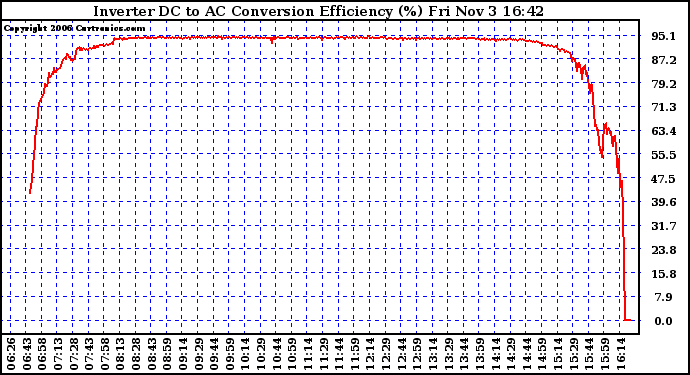Click the curve's starting point near 06:43
The image size is (690, 375).
[29, 192]
